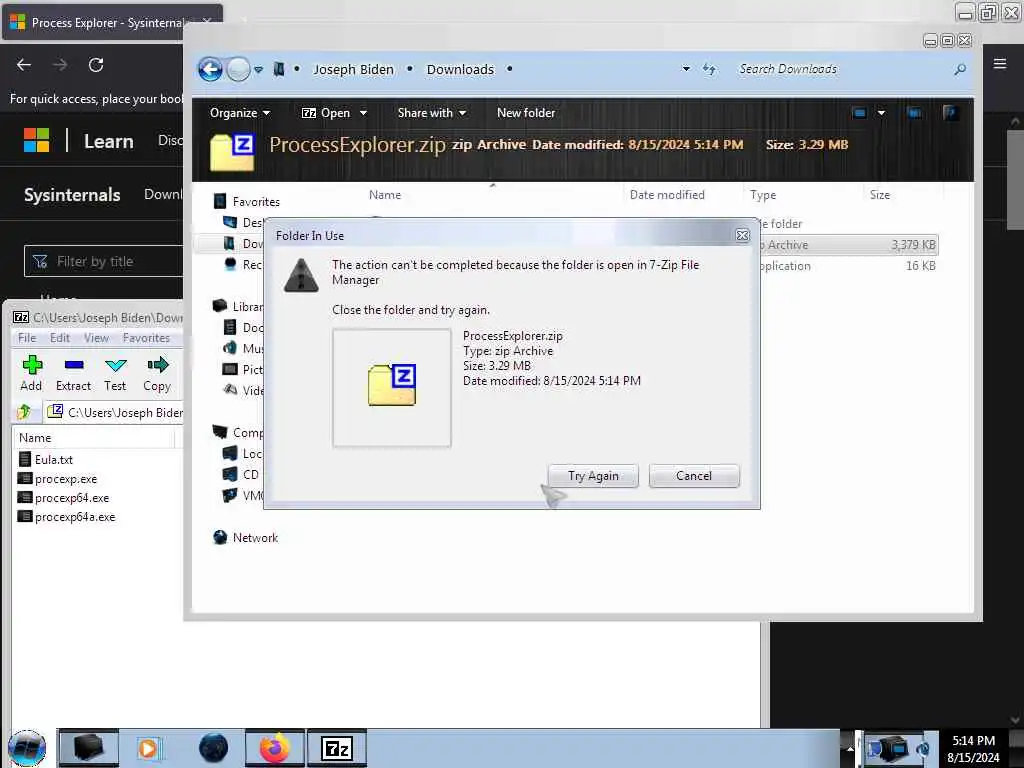Image resolution: width=1024 pixels, height=768 pixels.
Task: Click the Copy icon in 7-Zip
Action: 157,364
